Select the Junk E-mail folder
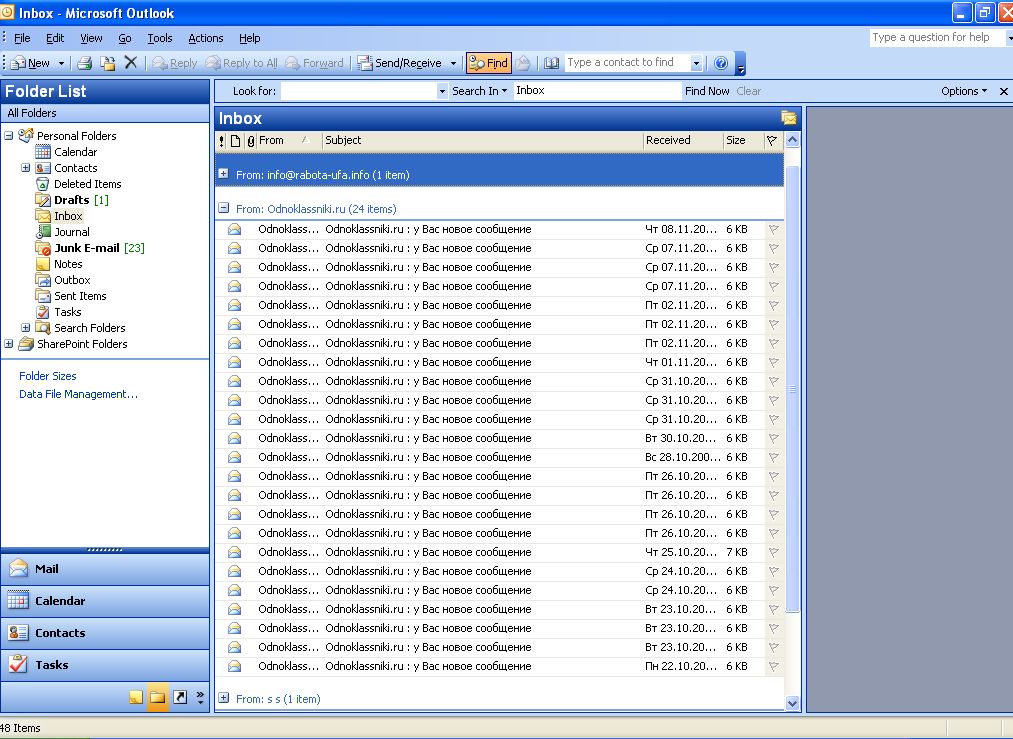 pos(87,248)
